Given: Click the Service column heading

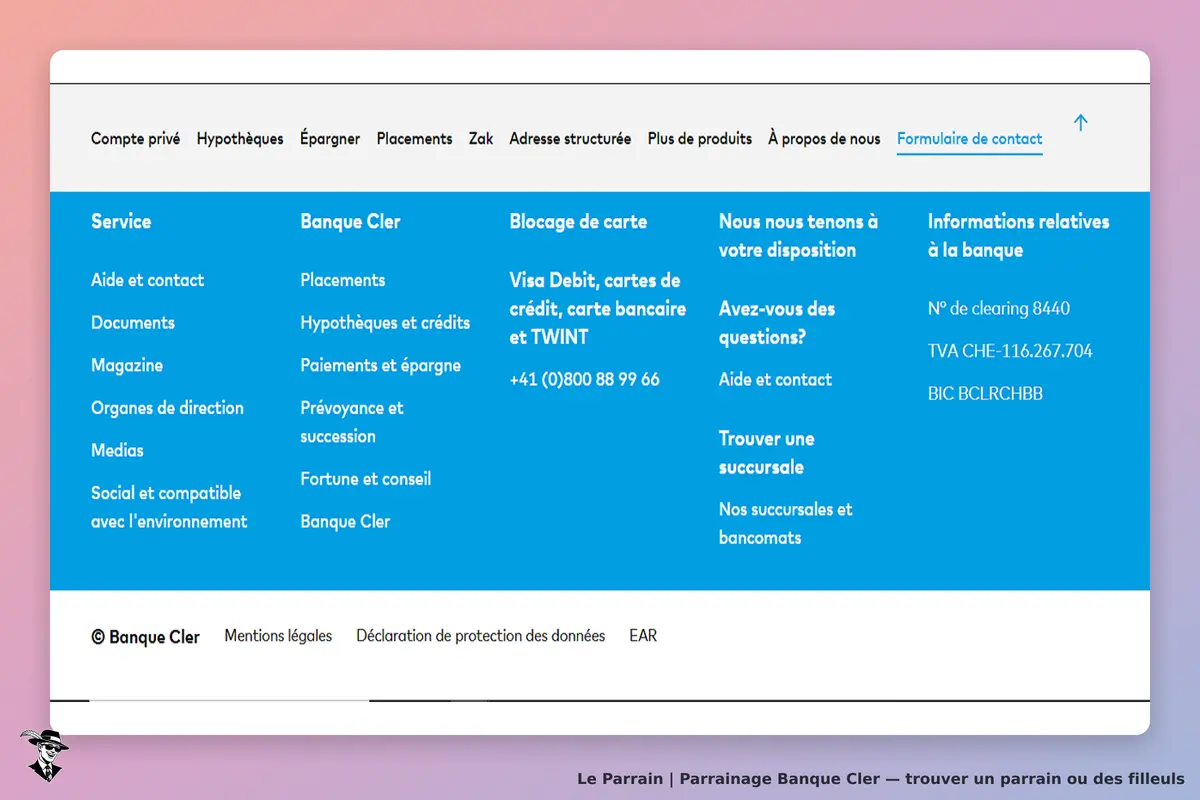Looking at the screenshot, I should coord(121,222).
